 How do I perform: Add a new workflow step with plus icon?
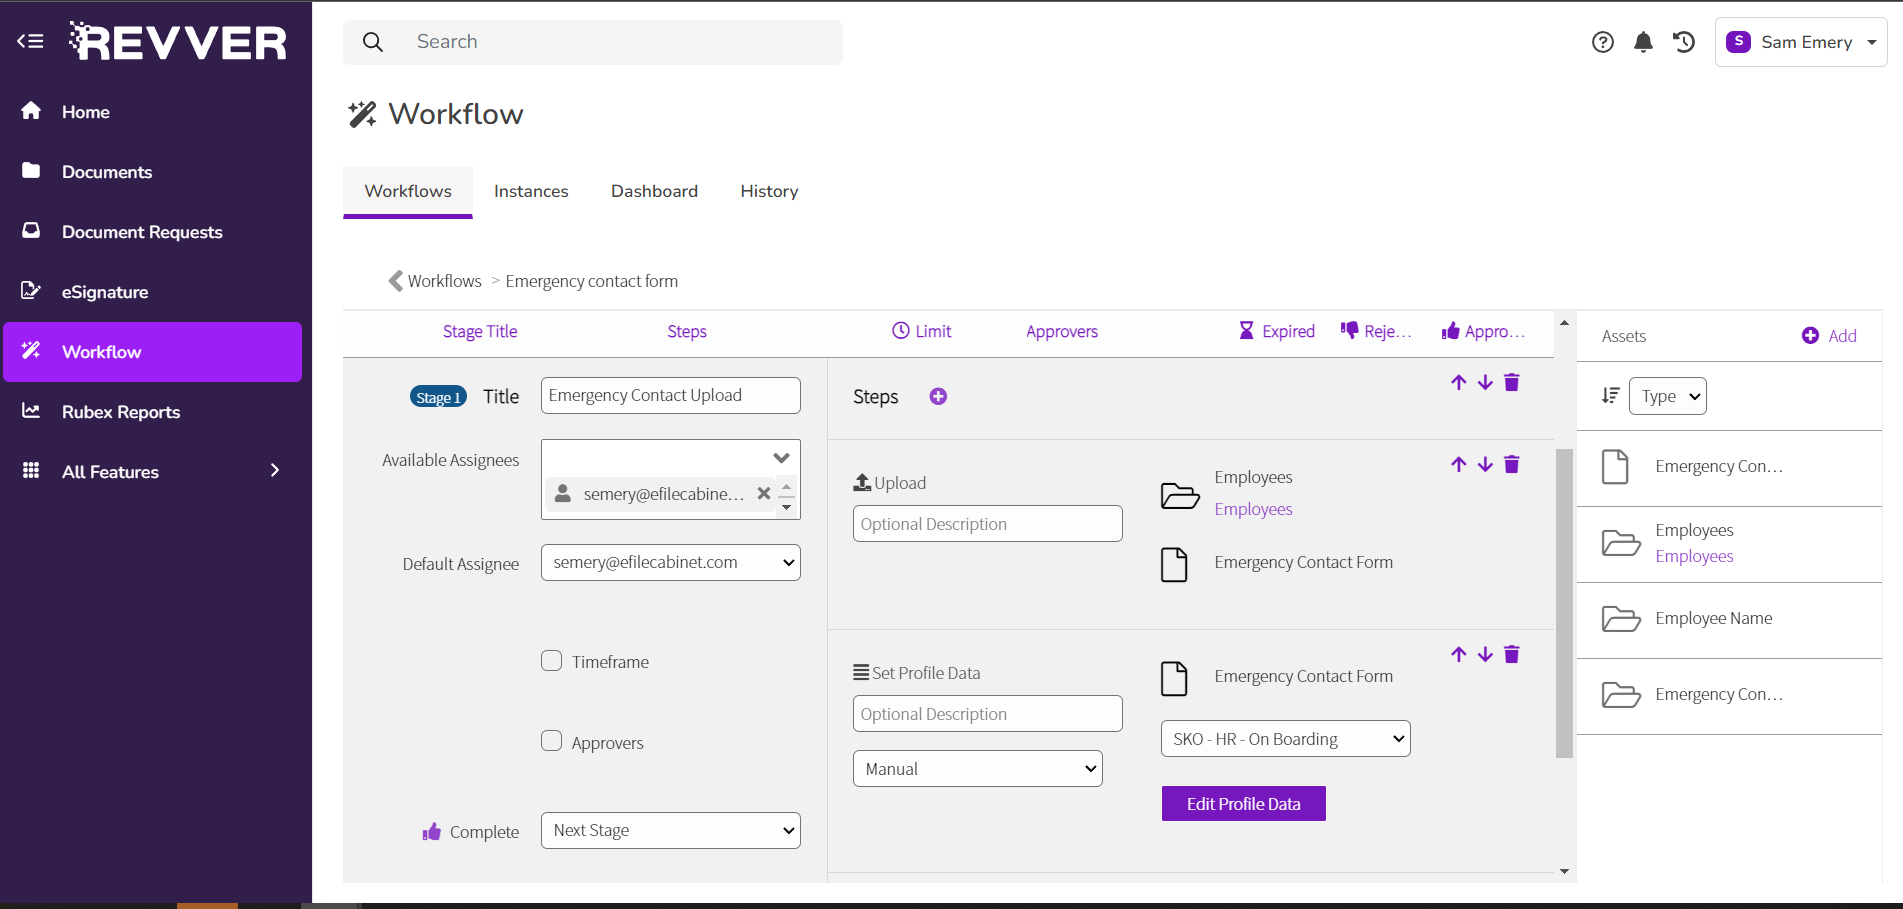click(x=937, y=396)
